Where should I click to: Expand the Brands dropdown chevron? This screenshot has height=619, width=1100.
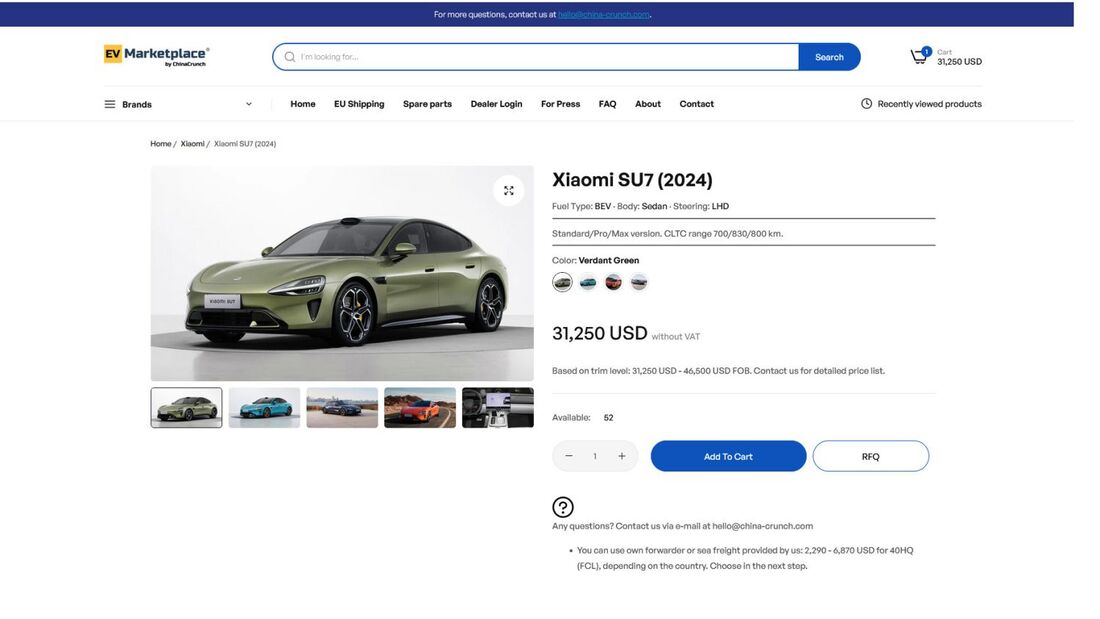[248, 104]
